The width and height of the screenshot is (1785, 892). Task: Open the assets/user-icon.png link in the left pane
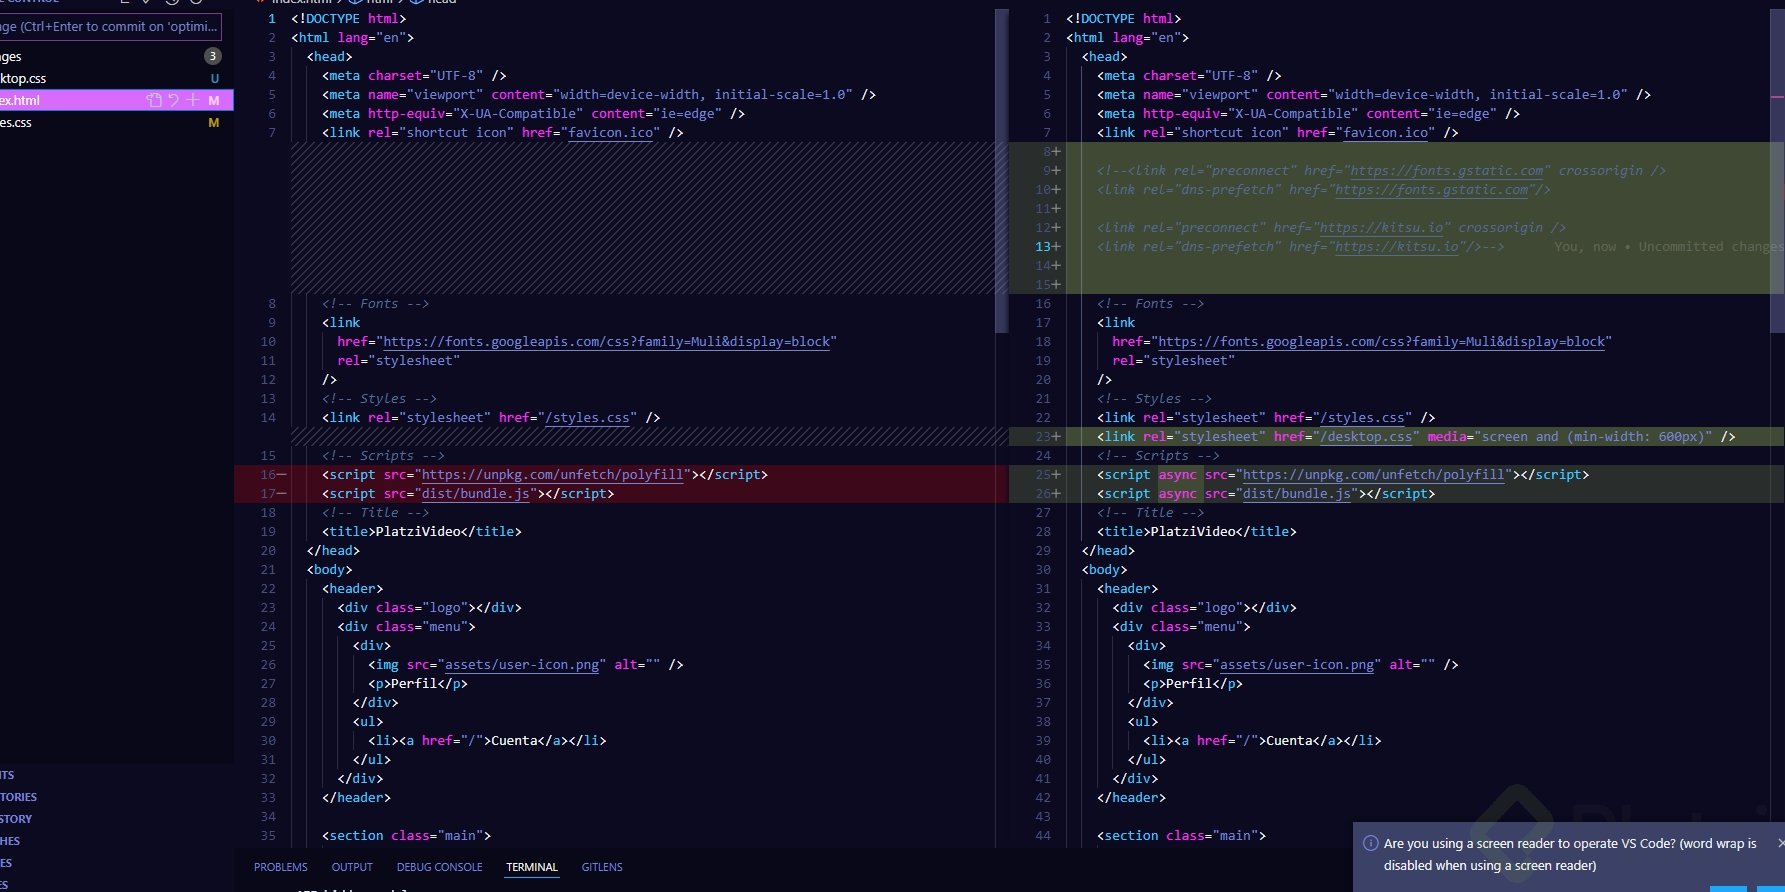[522, 664]
